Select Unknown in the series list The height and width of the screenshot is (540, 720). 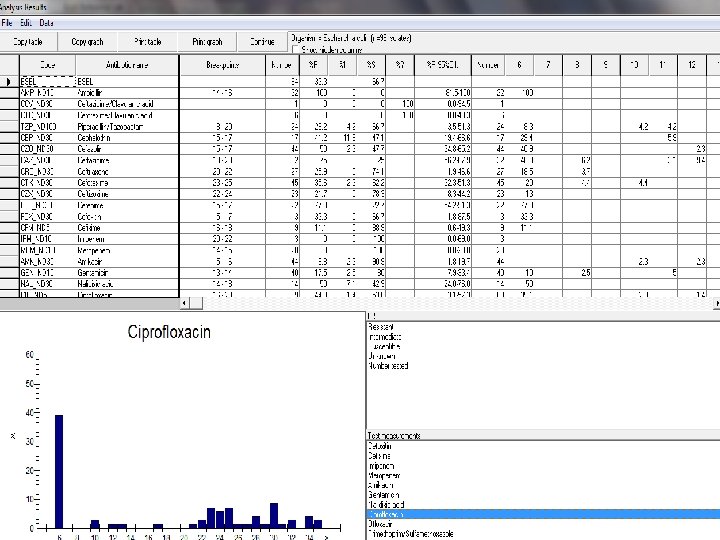[382, 356]
